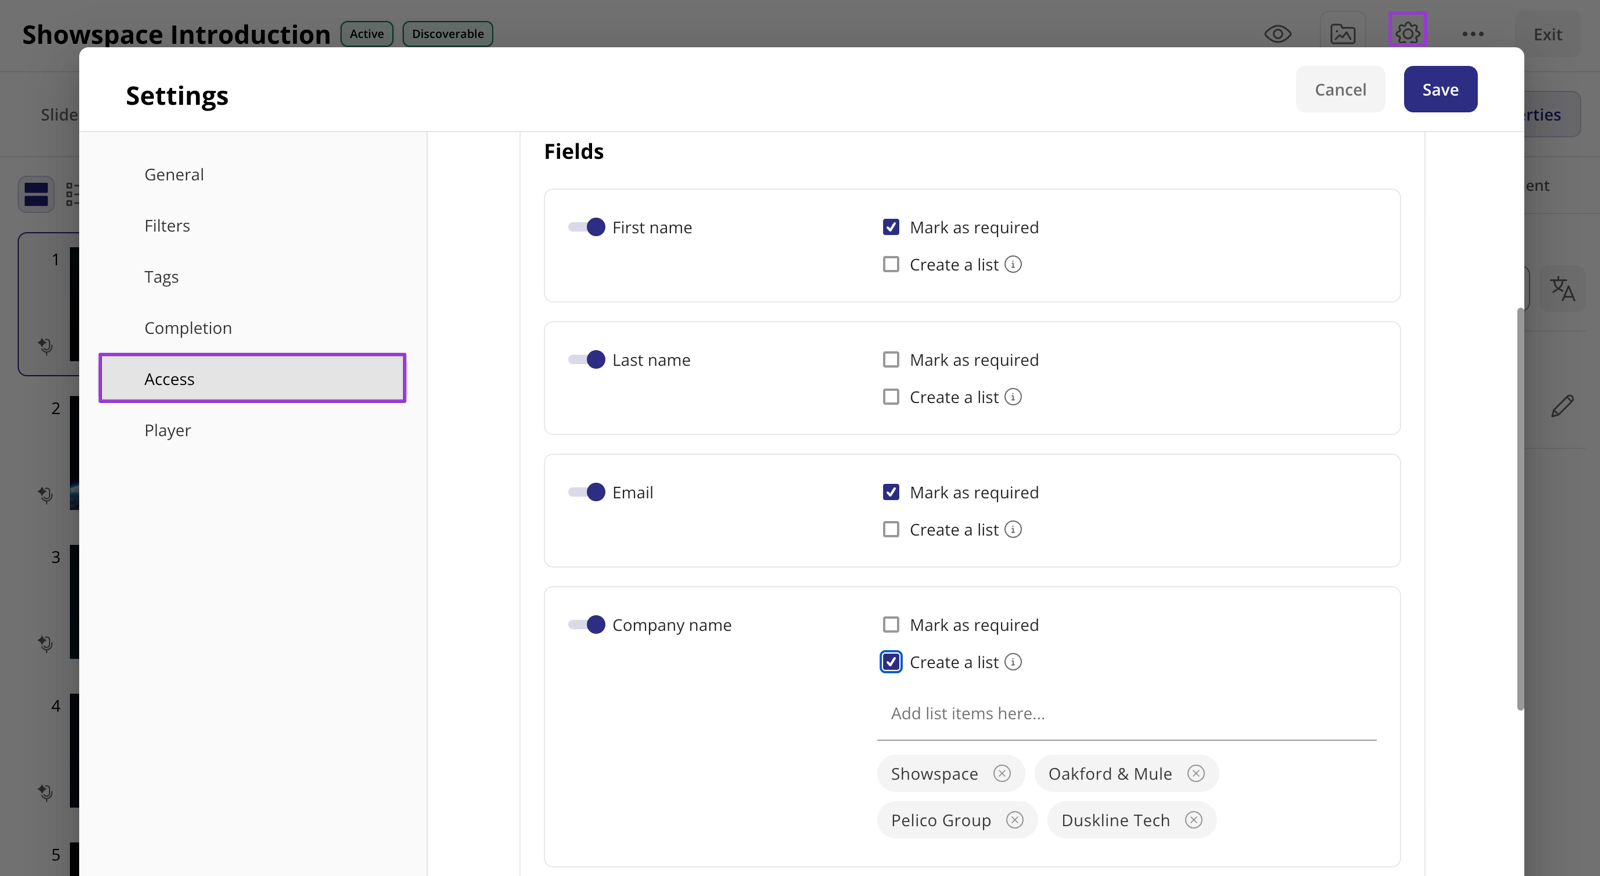Screen dimensions: 1600x876
Task: Check Mark as required for Last name
Action: [891, 360]
